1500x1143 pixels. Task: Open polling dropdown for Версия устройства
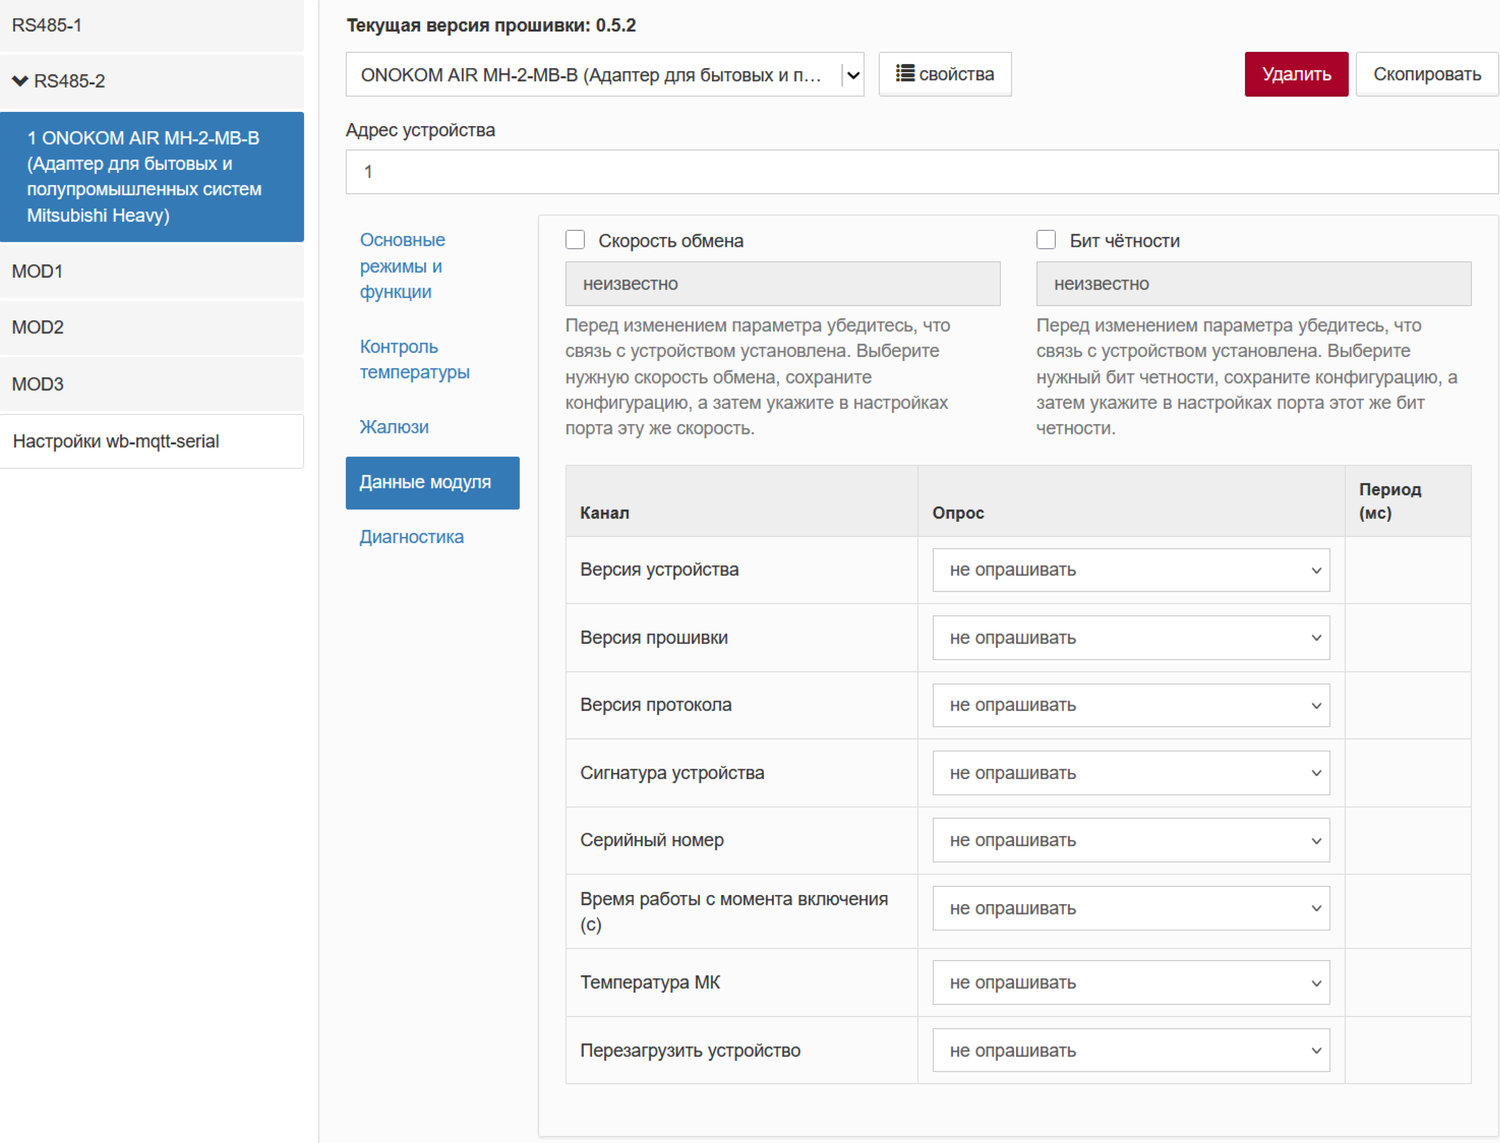point(1131,570)
